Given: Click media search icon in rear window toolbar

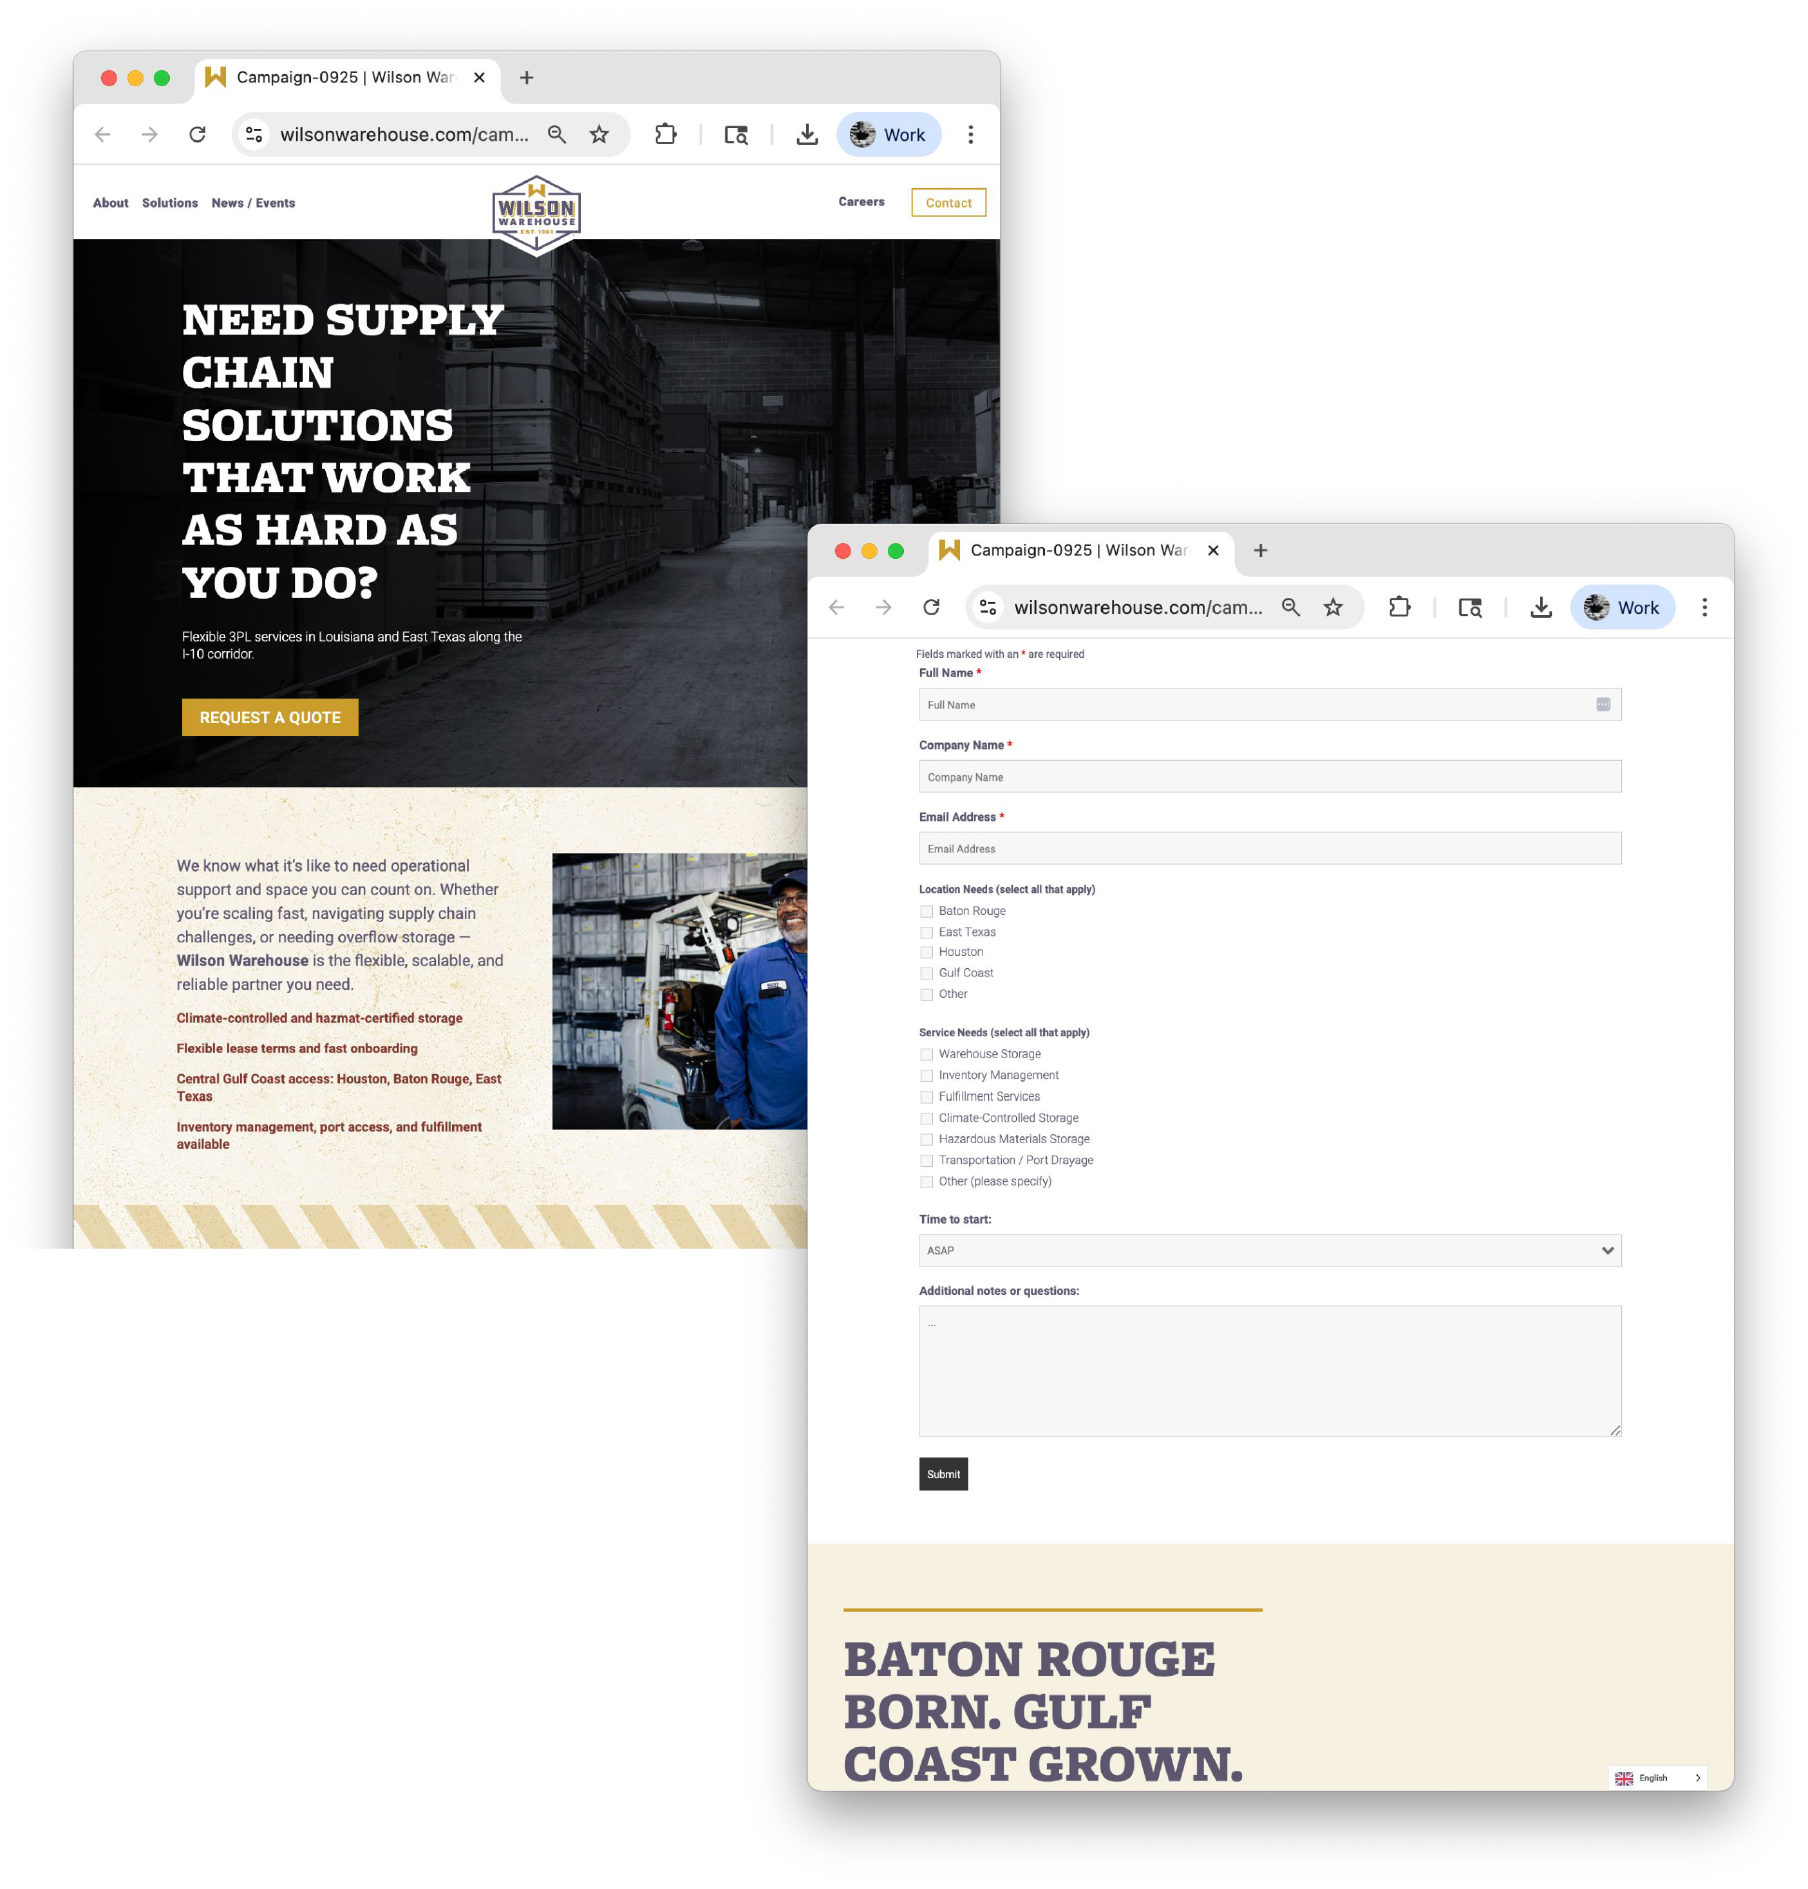Looking at the screenshot, I should tap(736, 135).
